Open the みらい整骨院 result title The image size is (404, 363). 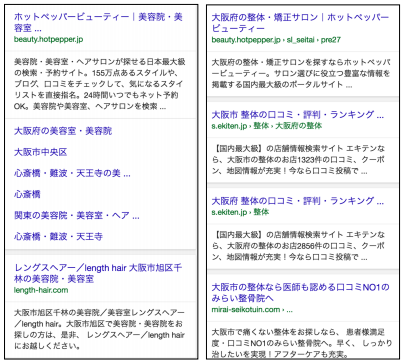[300, 292]
